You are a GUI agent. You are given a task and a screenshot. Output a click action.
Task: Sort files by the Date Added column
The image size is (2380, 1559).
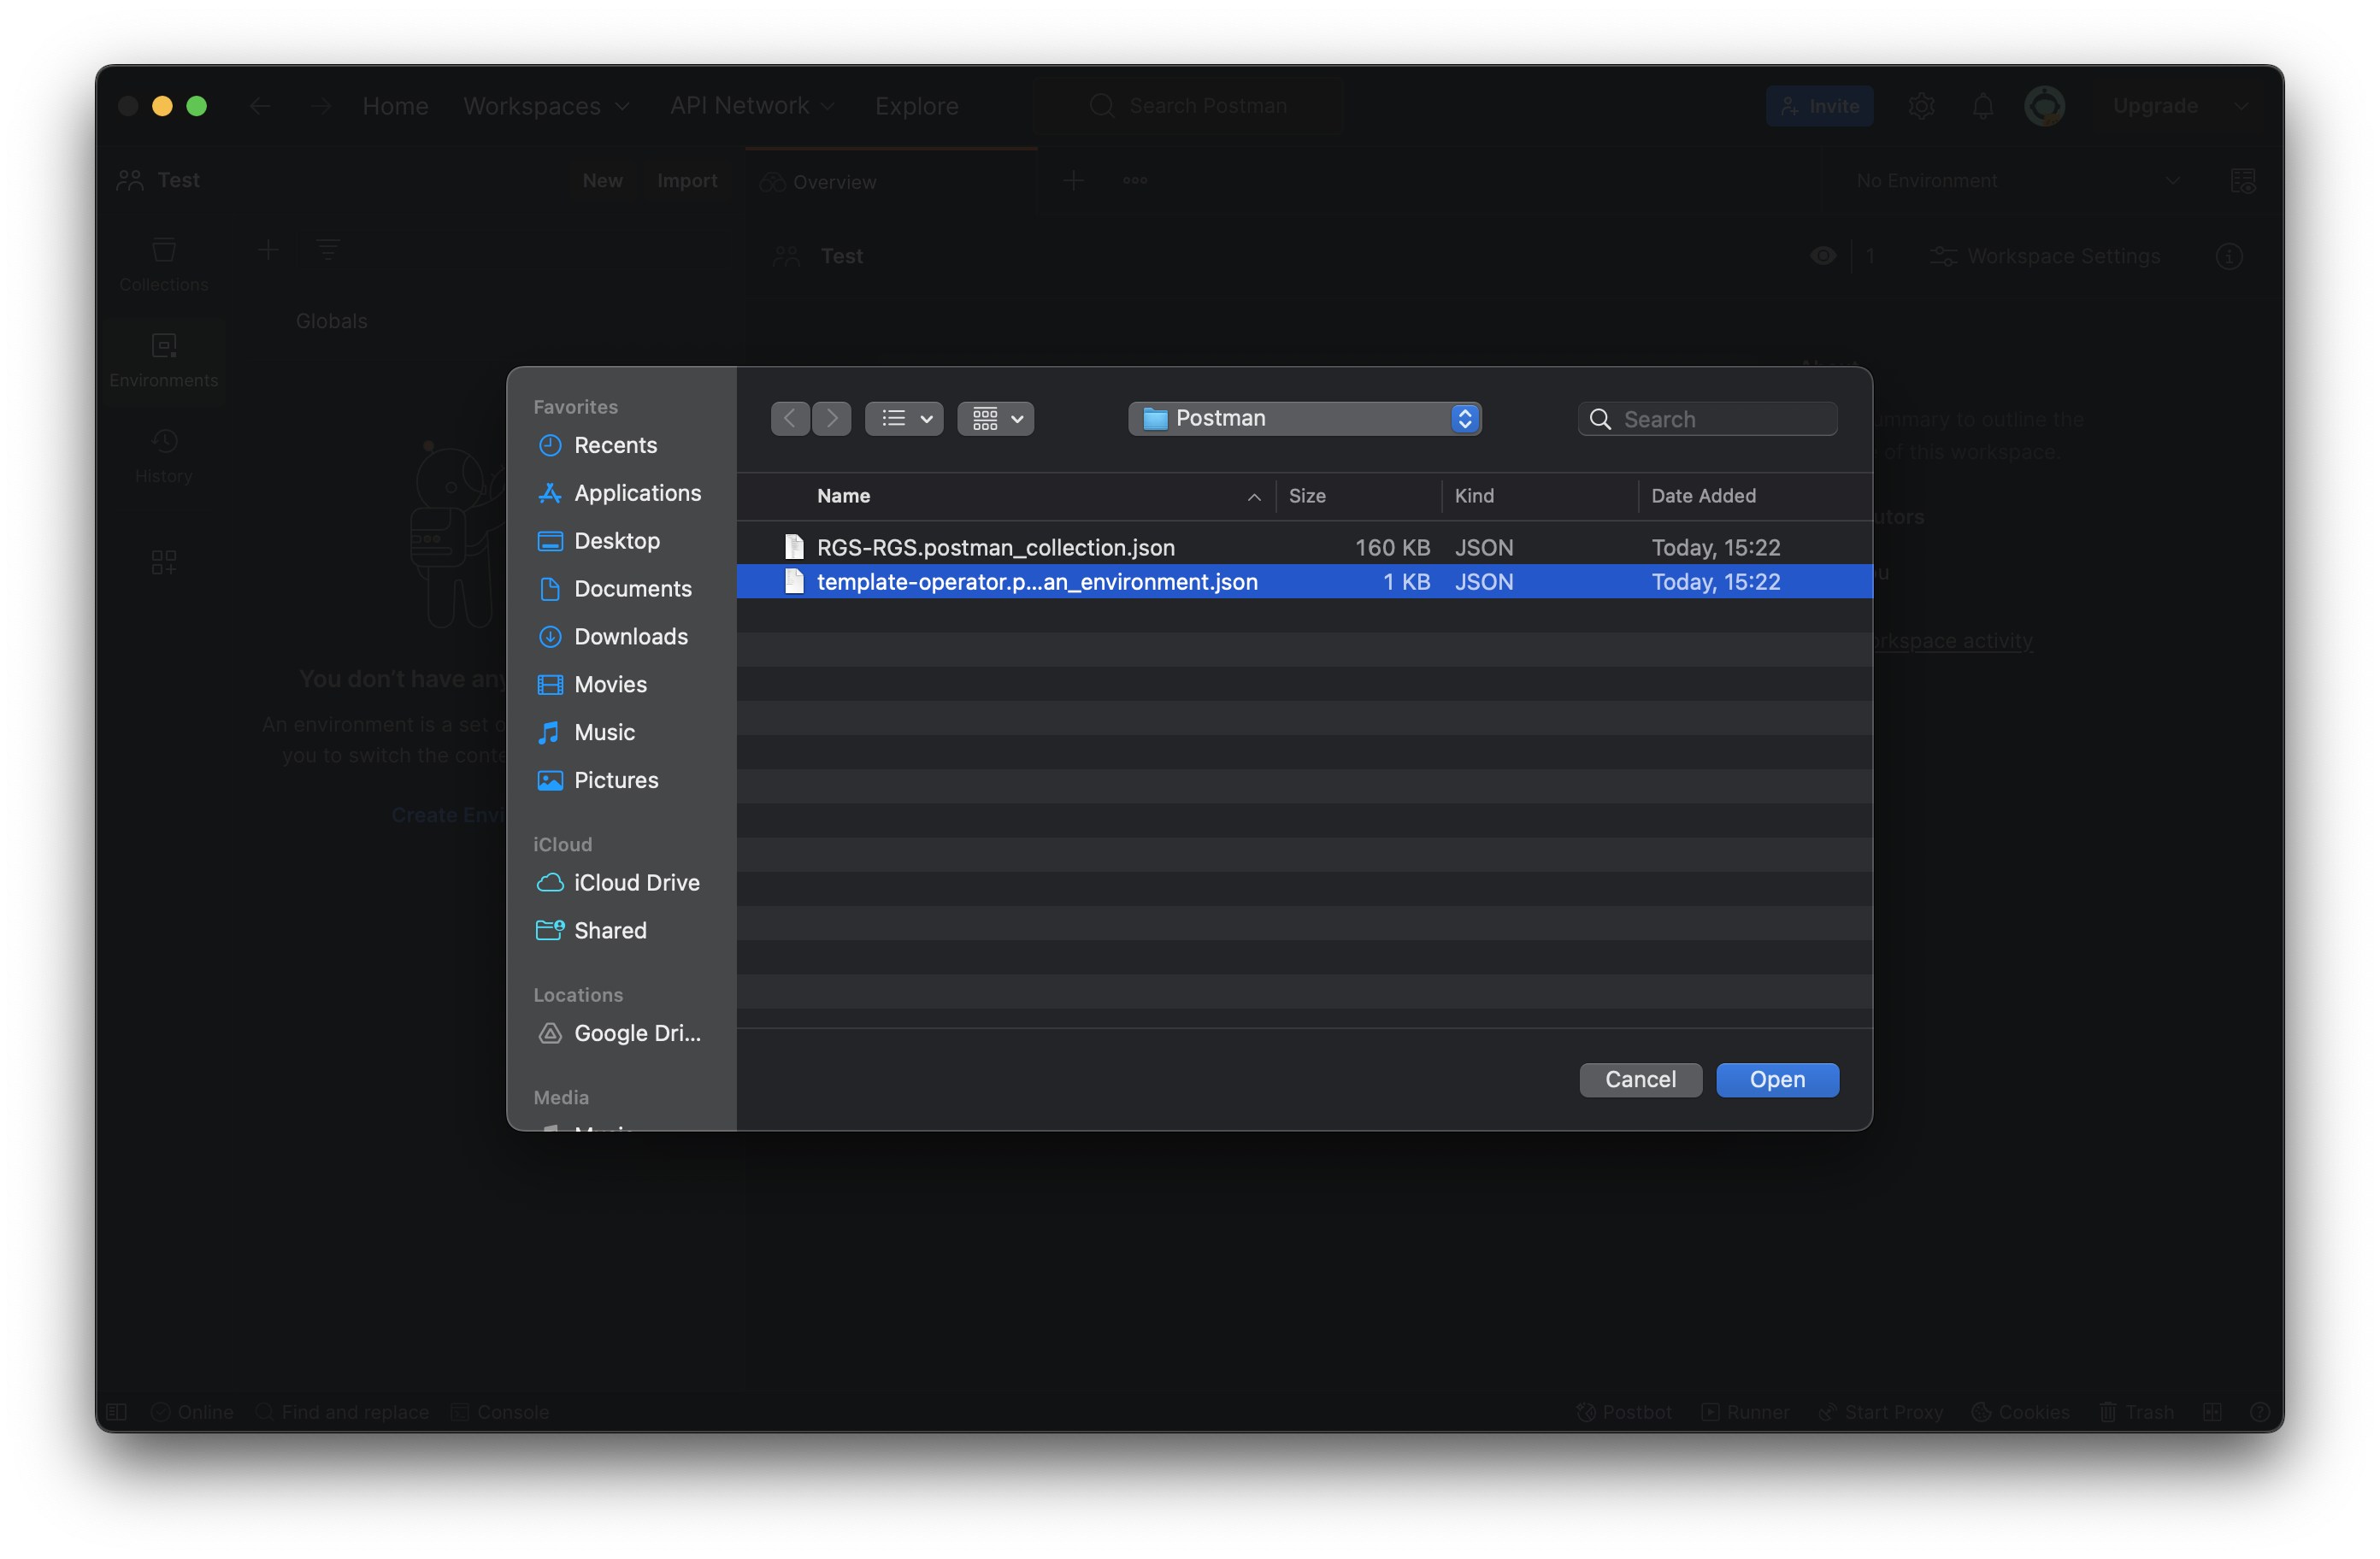(x=1702, y=496)
